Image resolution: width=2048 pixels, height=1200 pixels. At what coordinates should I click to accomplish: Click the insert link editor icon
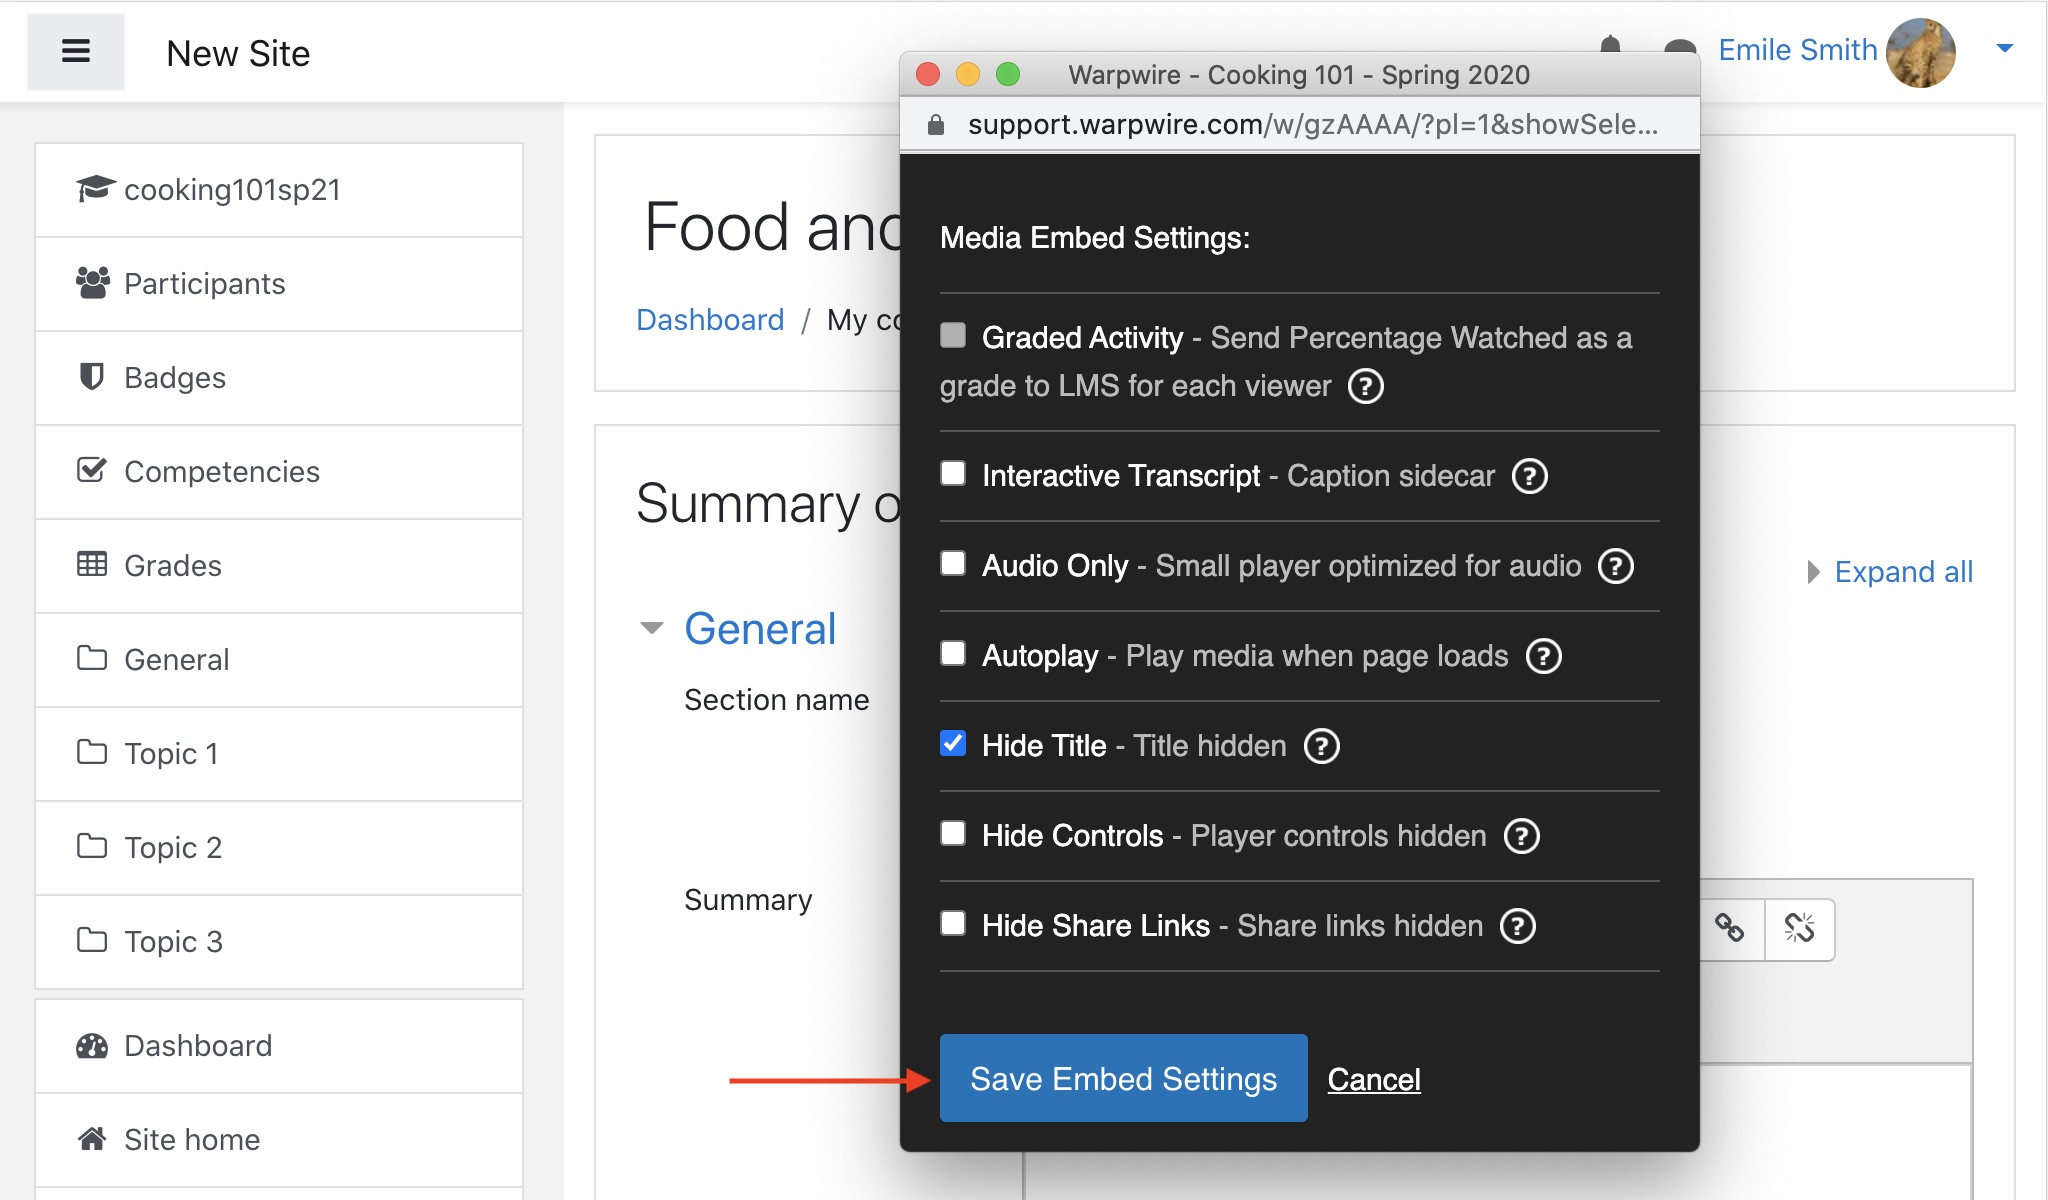point(1729,928)
